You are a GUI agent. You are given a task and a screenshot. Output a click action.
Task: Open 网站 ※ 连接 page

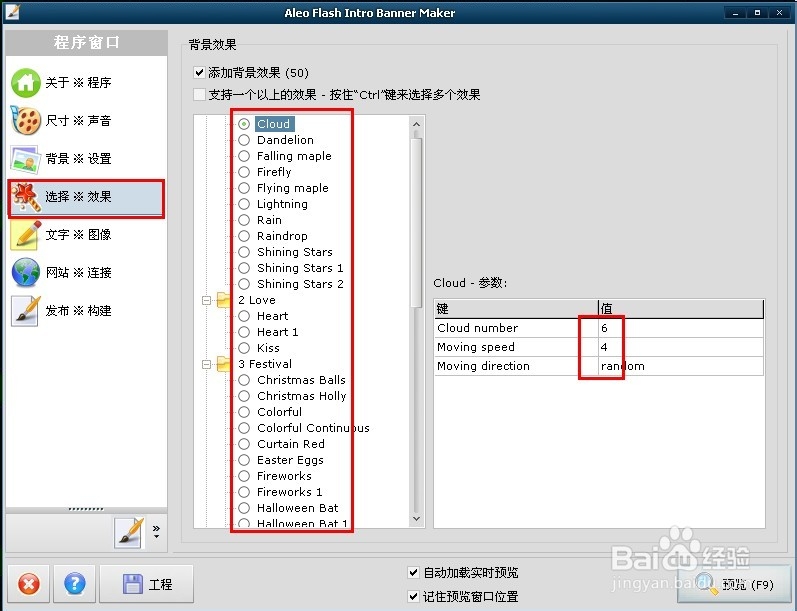[x=78, y=272]
